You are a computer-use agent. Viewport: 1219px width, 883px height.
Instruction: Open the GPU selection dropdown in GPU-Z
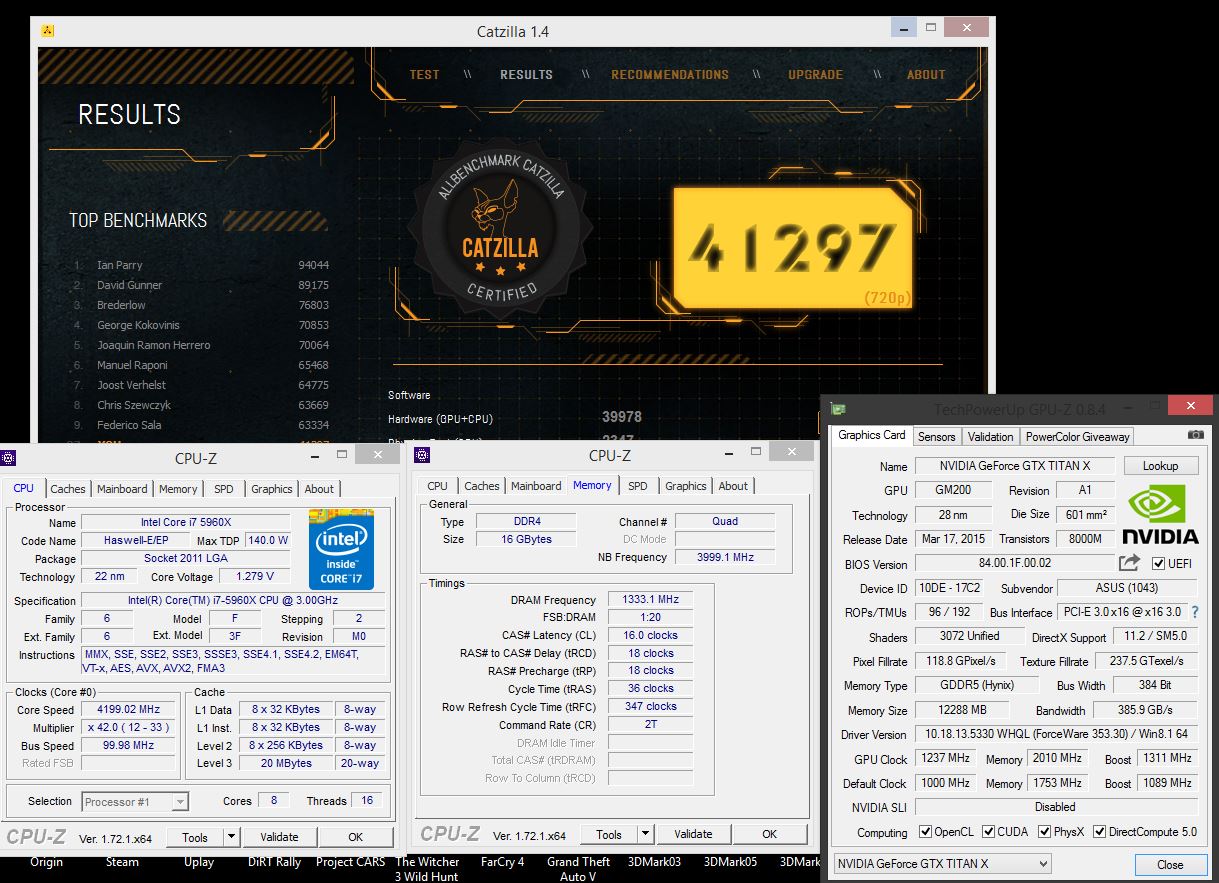[941, 864]
